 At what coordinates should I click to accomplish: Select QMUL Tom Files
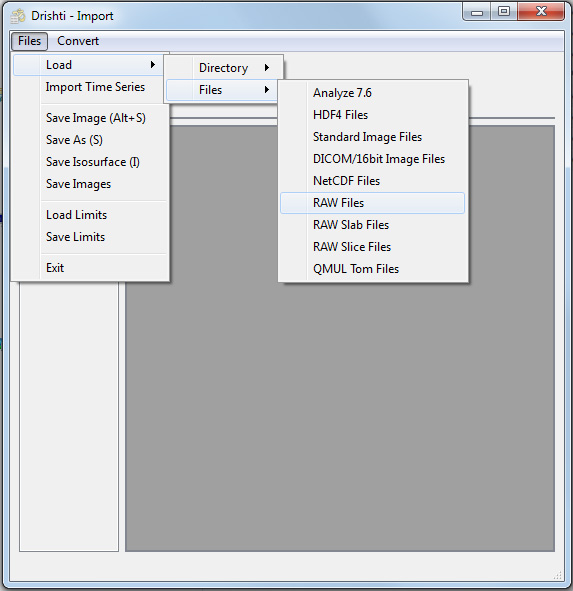pos(356,269)
